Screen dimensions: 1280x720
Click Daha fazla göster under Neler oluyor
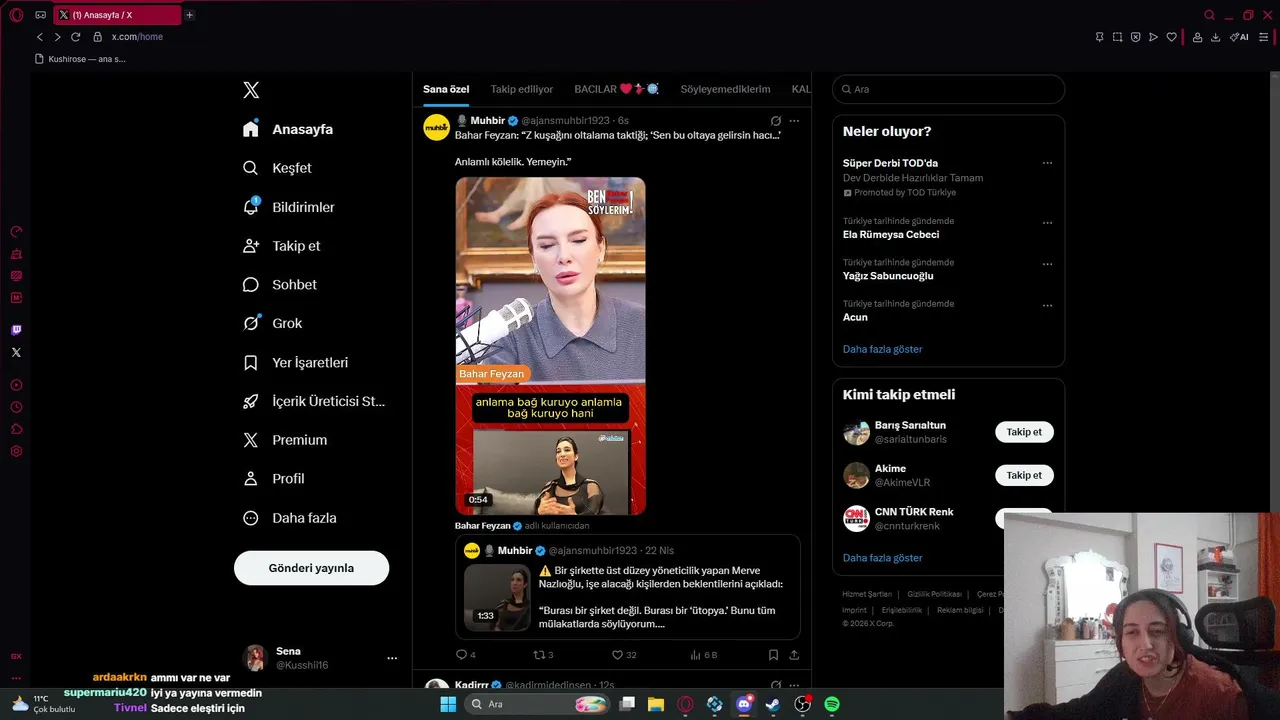point(882,349)
